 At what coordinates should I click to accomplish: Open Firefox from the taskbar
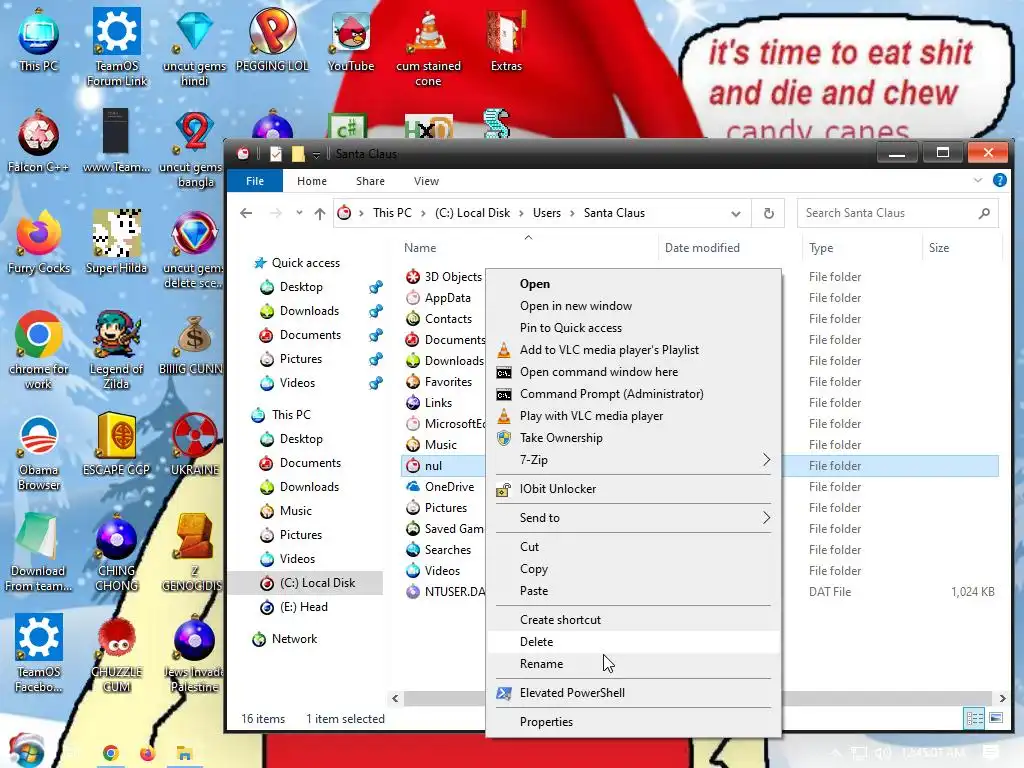point(148,753)
